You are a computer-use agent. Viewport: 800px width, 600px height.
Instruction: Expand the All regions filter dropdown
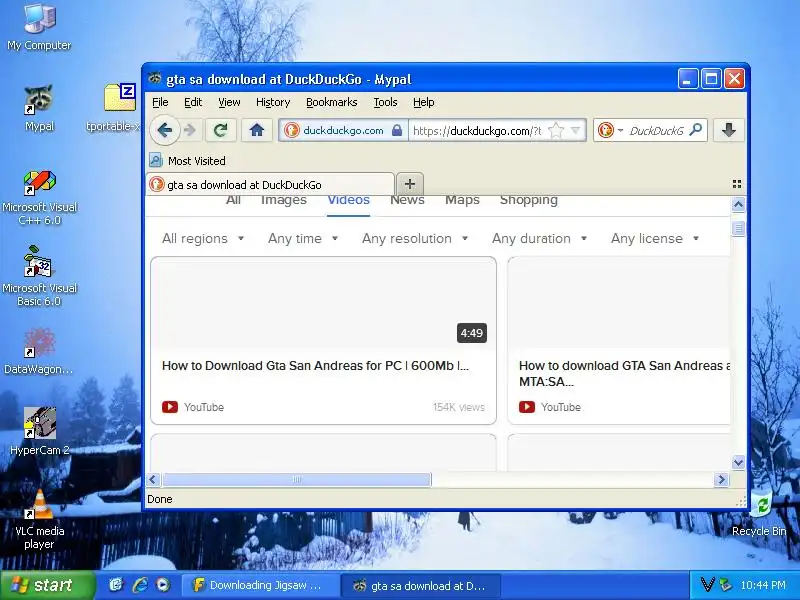pyautogui.click(x=203, y=238)
